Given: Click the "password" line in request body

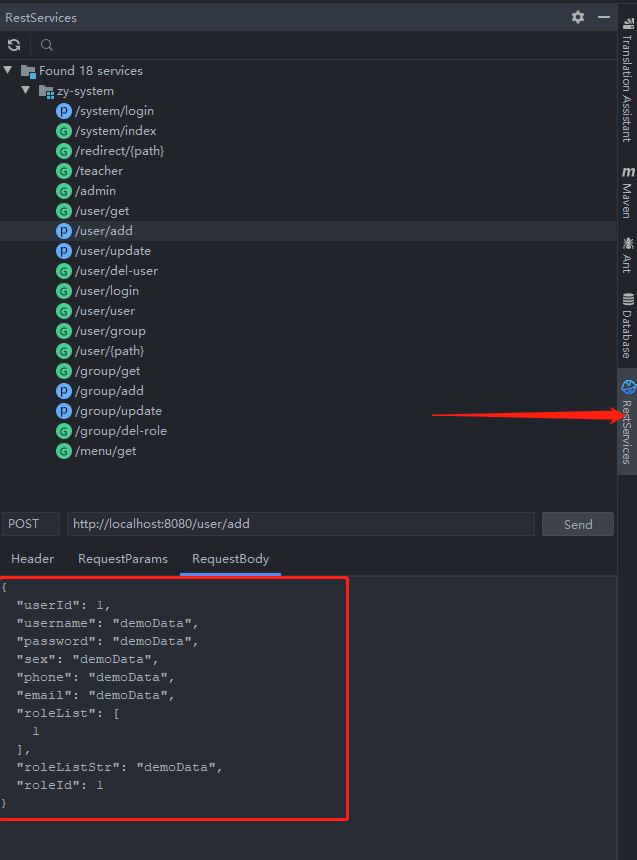Looking at the screenshot, I should coord(108,642).
